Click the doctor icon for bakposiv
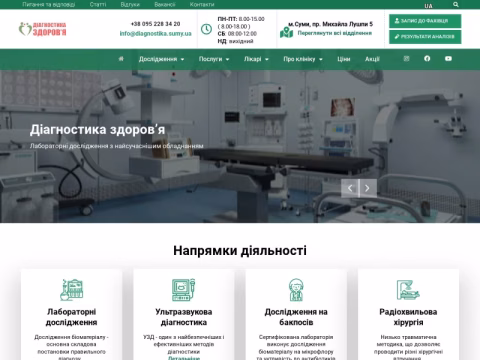This screenshot has width=480, height=360. (296, 290)
